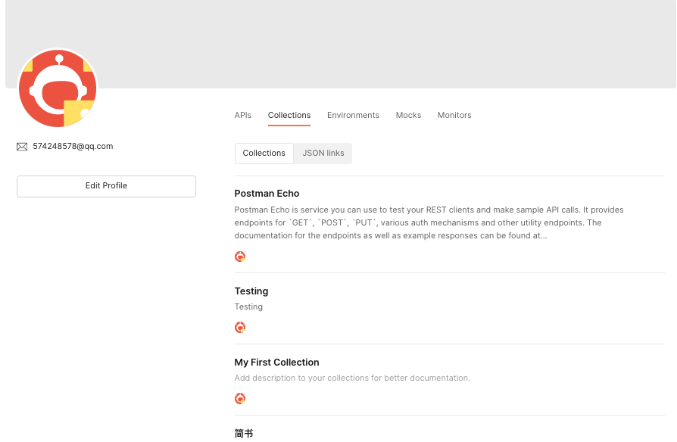The width and height of the screenshot is (677, 442).
Task: Open the Postman Echo collection
Action: tap(267, 193)
